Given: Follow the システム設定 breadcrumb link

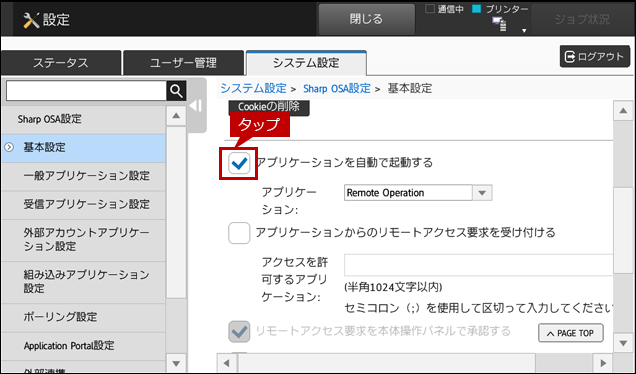Looking at the screenshot, I should tap(253, 88).
